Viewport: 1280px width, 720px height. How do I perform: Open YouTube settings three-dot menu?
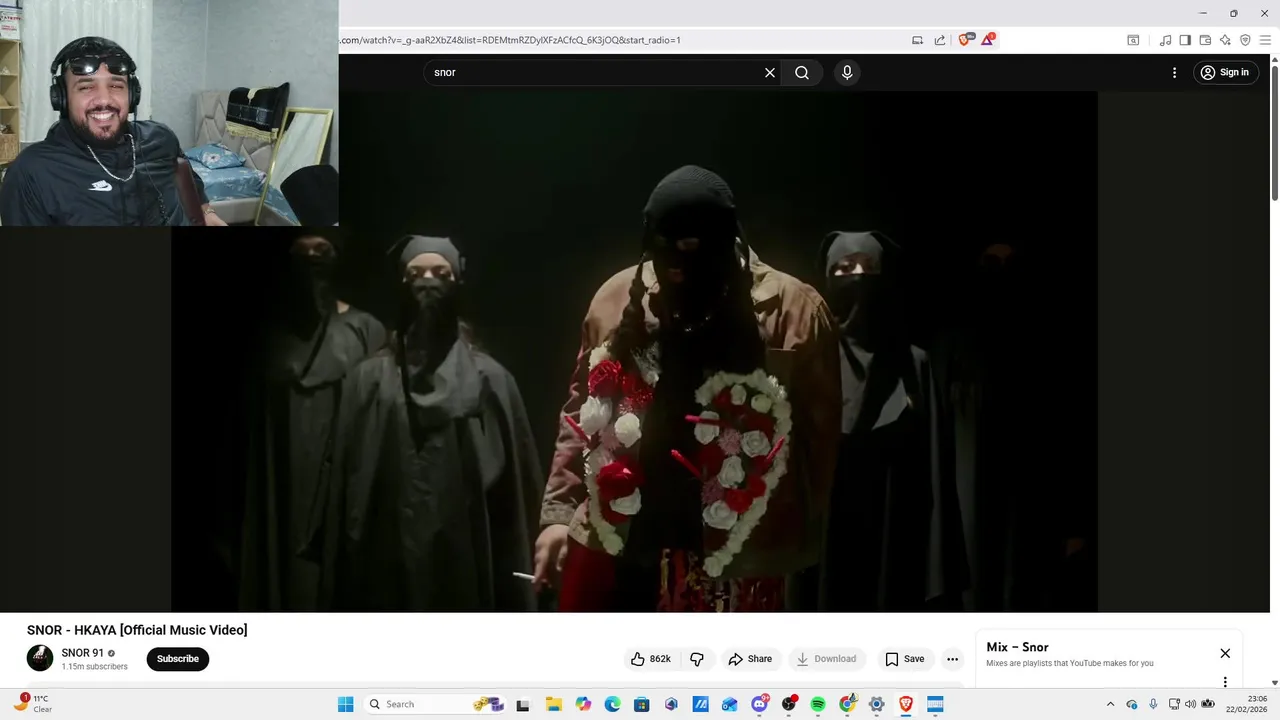[1174, 72]
